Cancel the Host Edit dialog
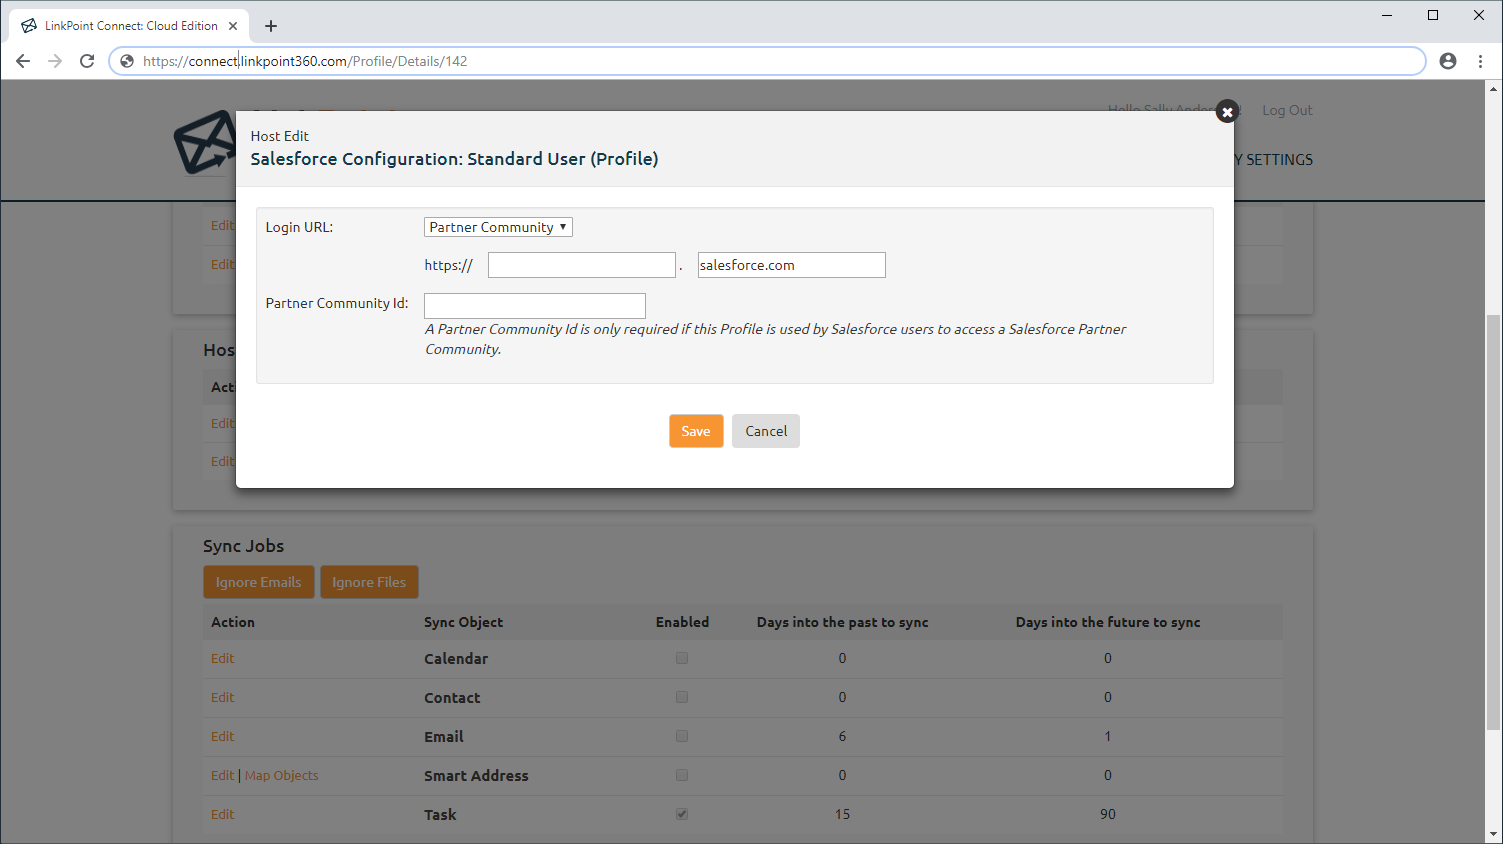The image size is (1503, 844). pos(766,431)
